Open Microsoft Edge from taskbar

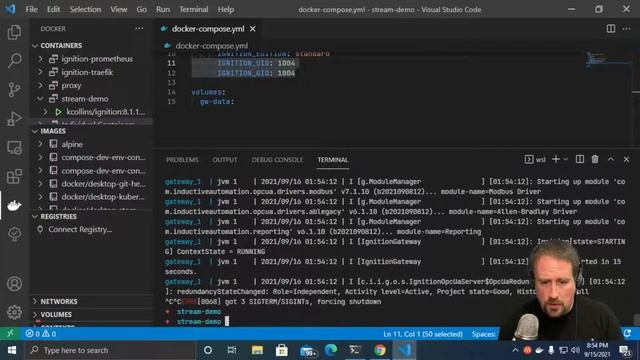331,350
